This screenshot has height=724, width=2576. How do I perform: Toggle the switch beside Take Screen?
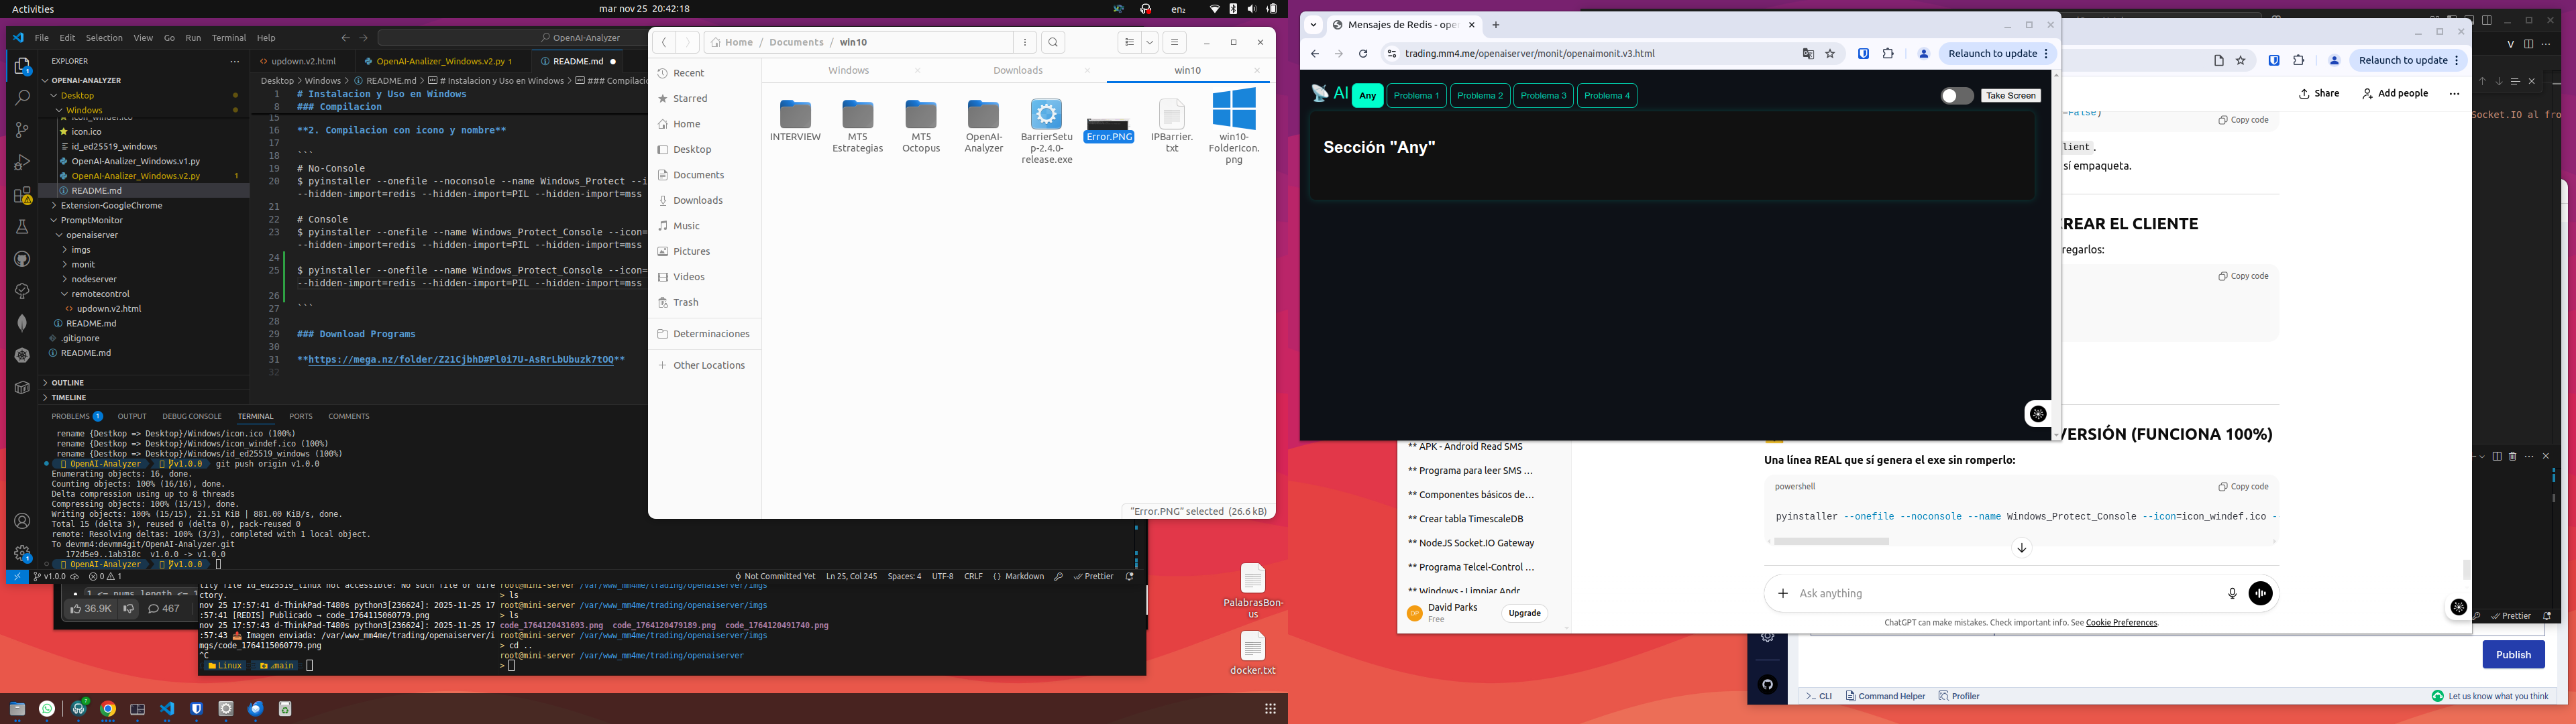click(x=1956, y=96)
